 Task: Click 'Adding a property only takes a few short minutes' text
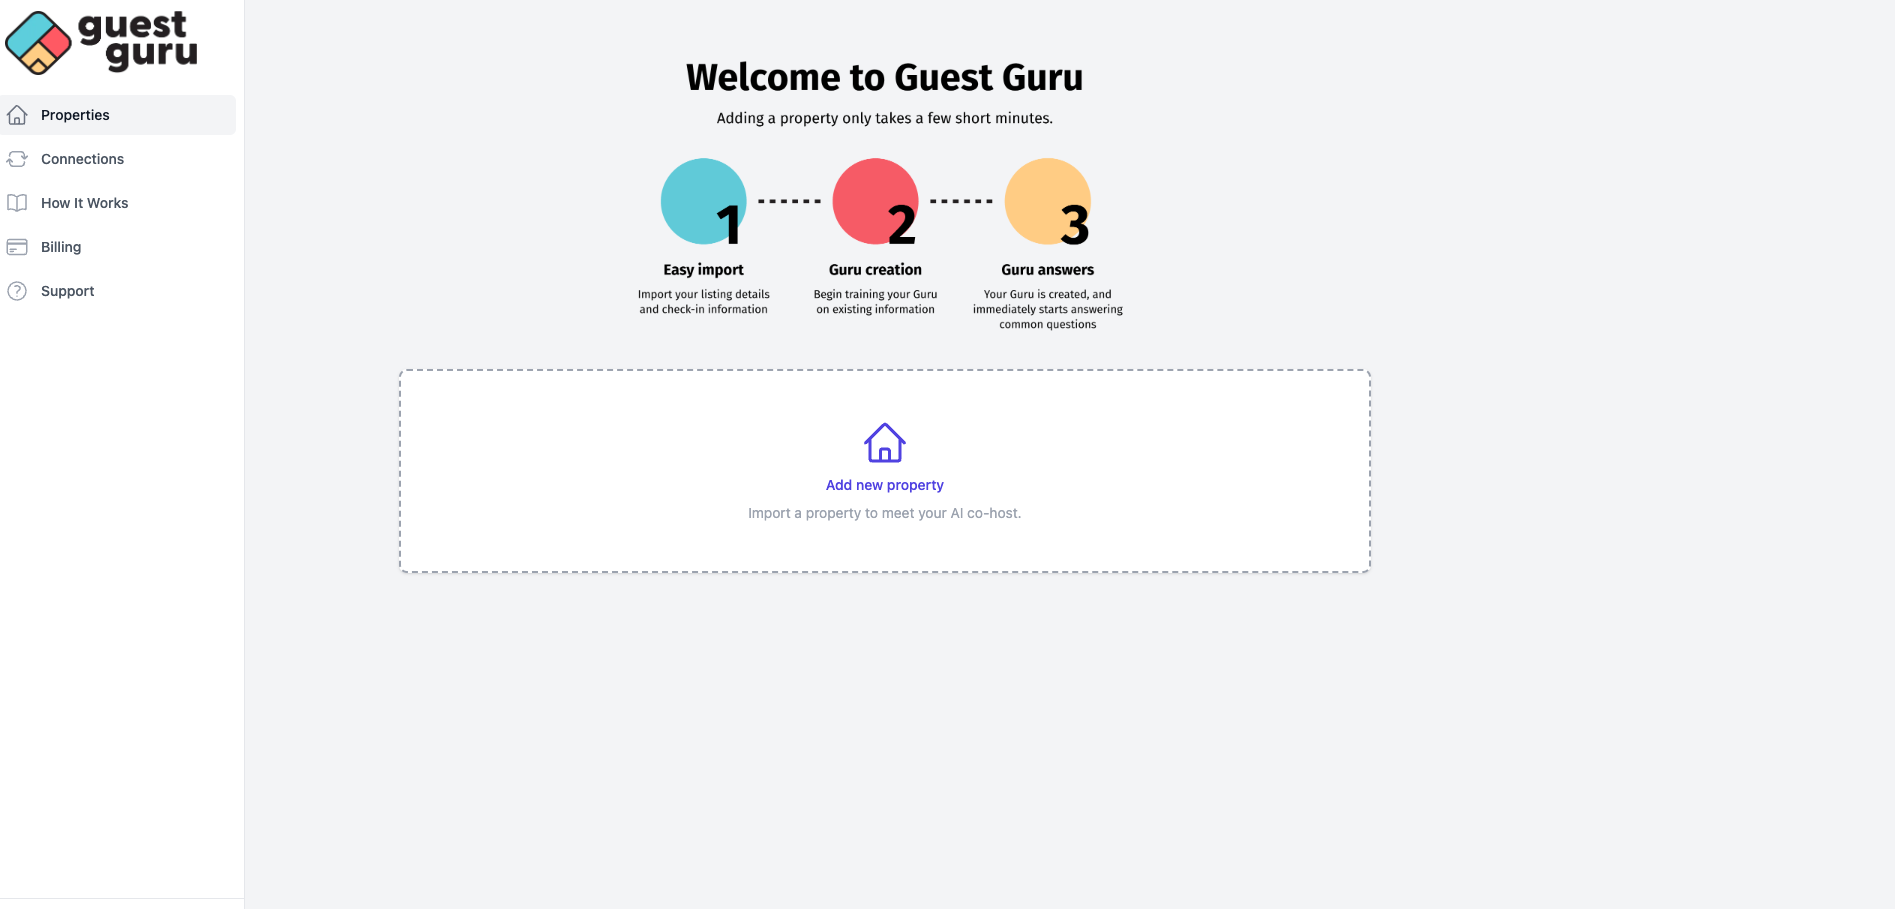885,118
